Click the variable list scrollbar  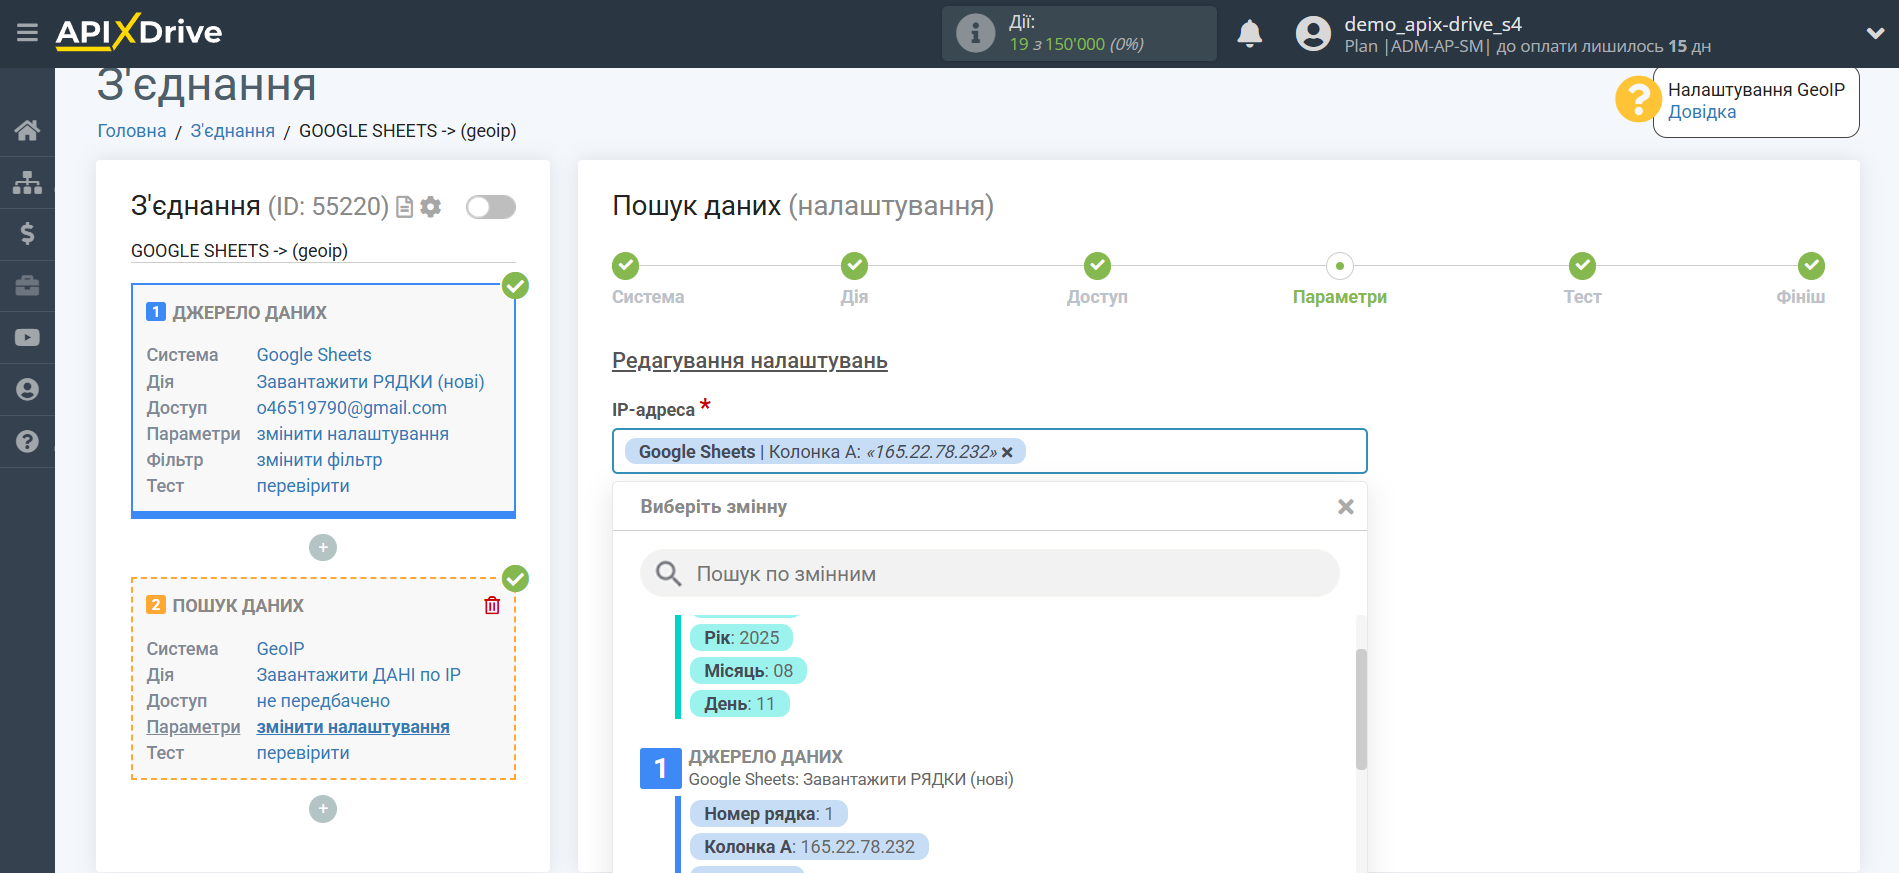click(1361, 709)
